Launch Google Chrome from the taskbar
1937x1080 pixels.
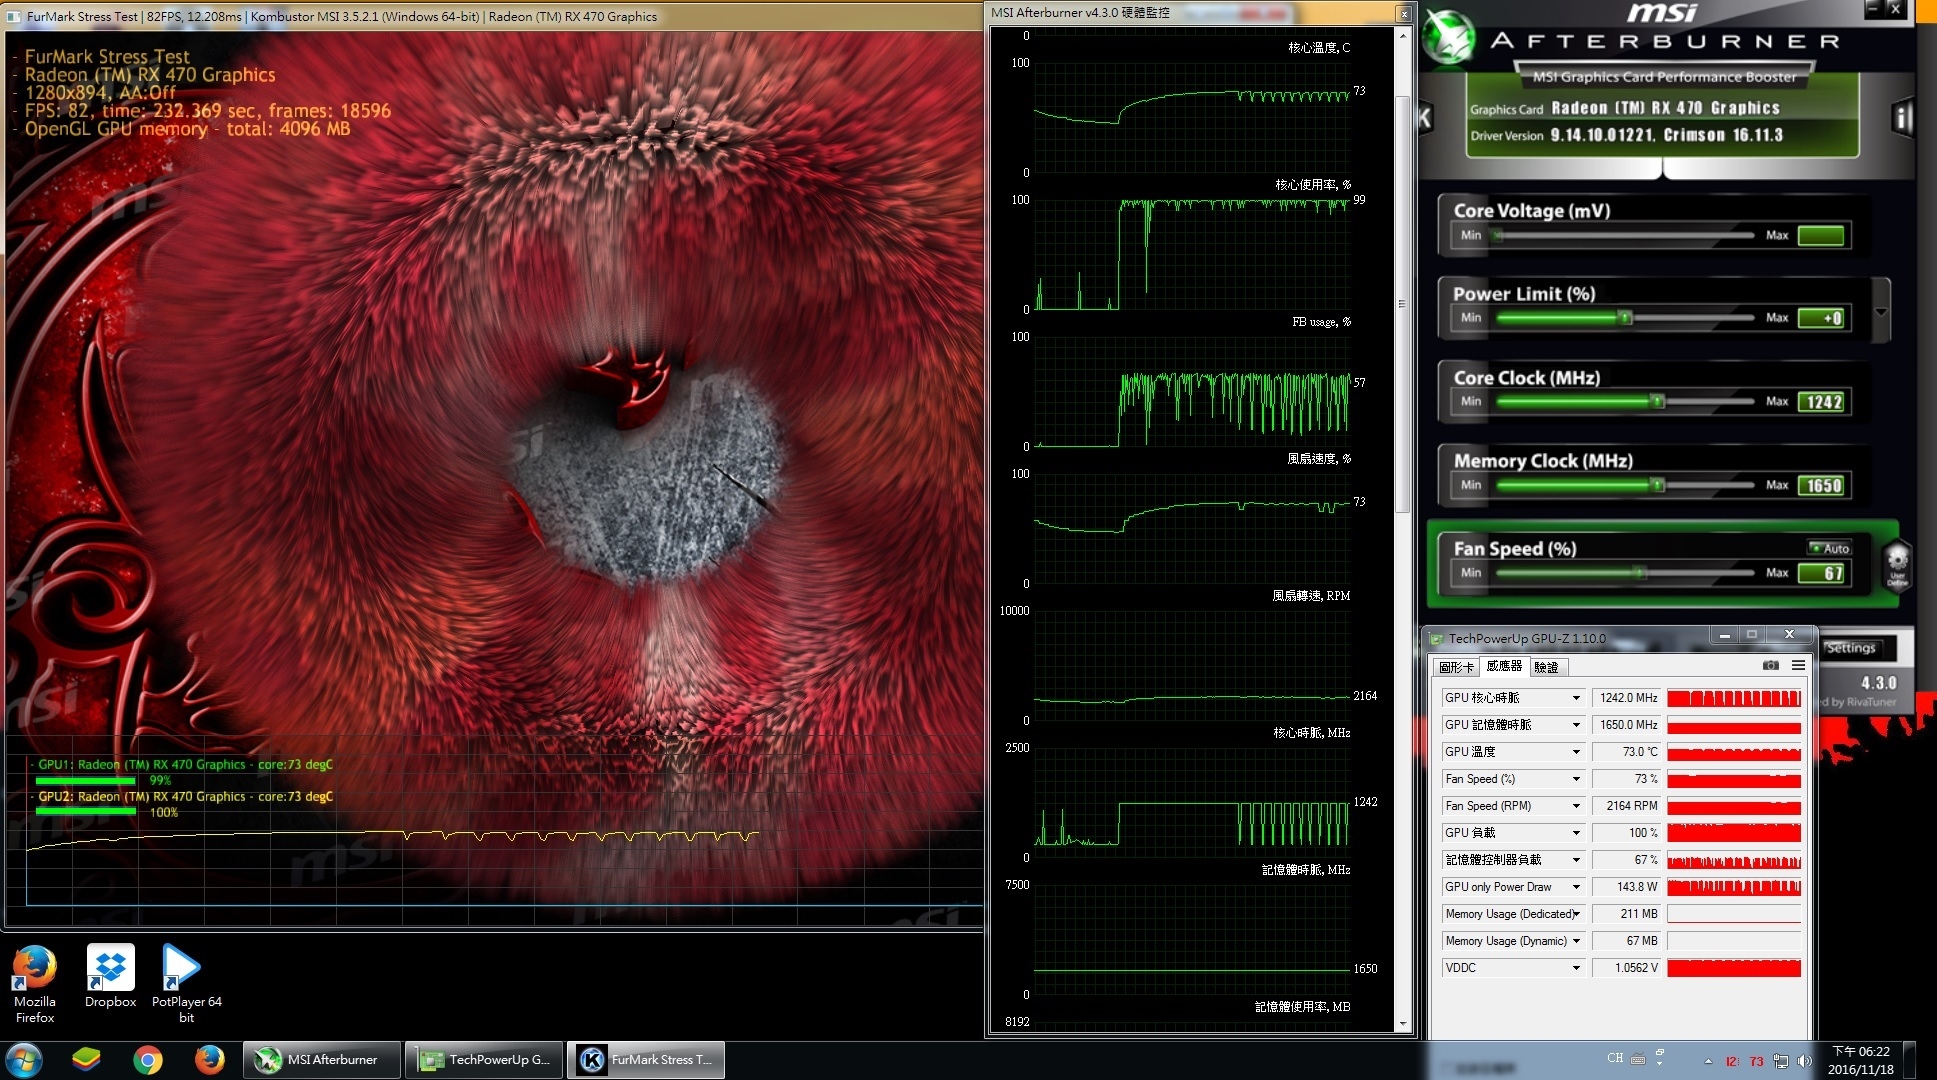point(148,1060)
